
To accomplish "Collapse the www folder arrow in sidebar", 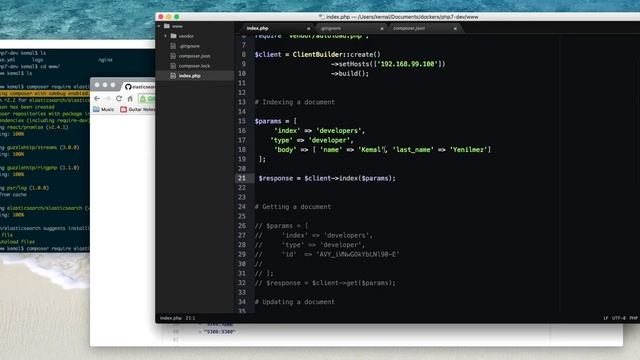I will coord(159,26).
